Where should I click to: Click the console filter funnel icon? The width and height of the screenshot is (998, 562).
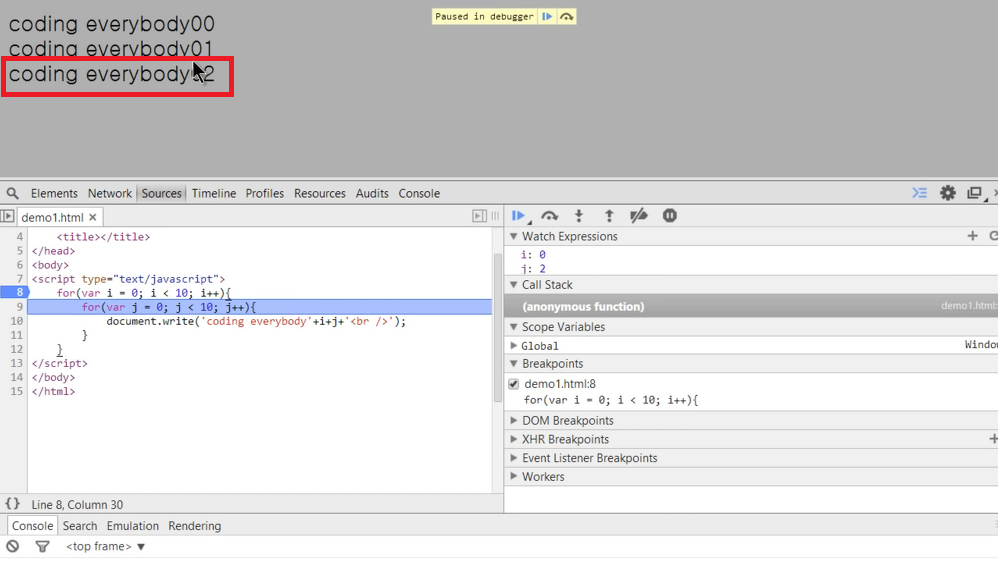click(42, 546)
